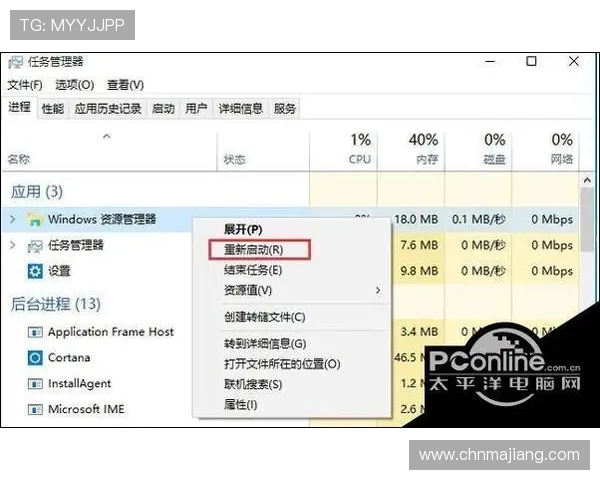Choose 展开(P) in context menu

(243, 230)
